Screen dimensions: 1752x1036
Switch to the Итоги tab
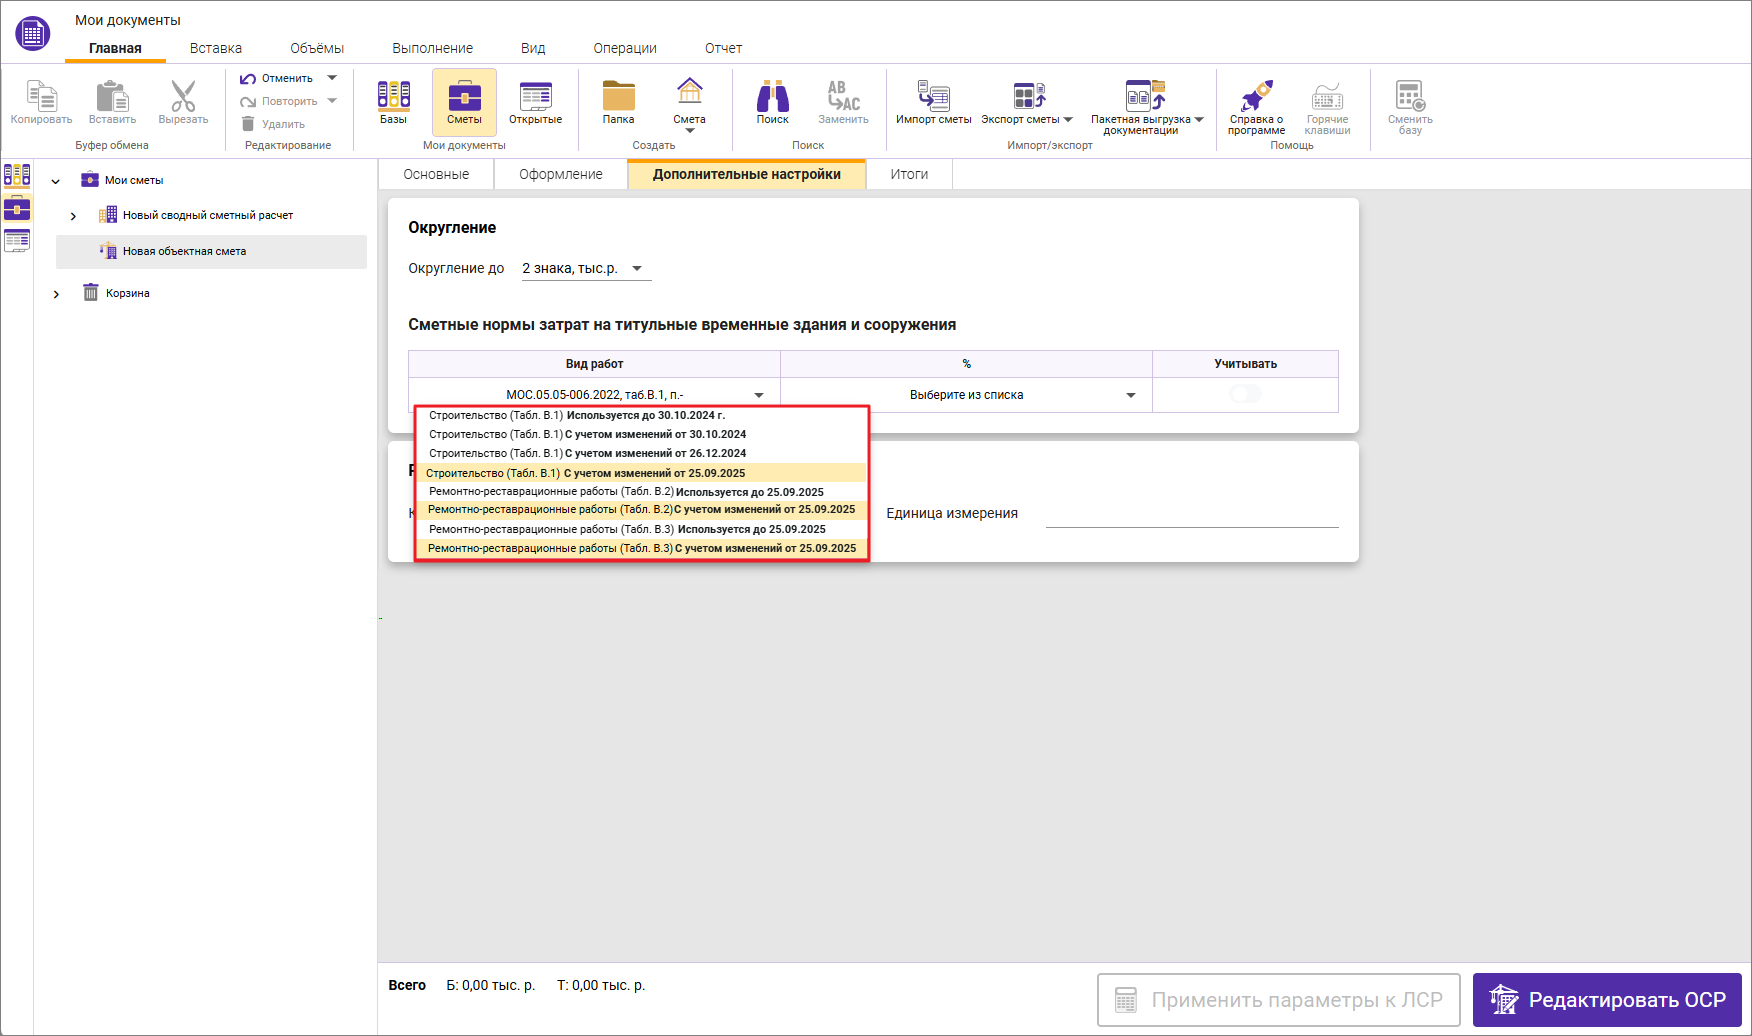pyautogui.click(x=909, y=174)
